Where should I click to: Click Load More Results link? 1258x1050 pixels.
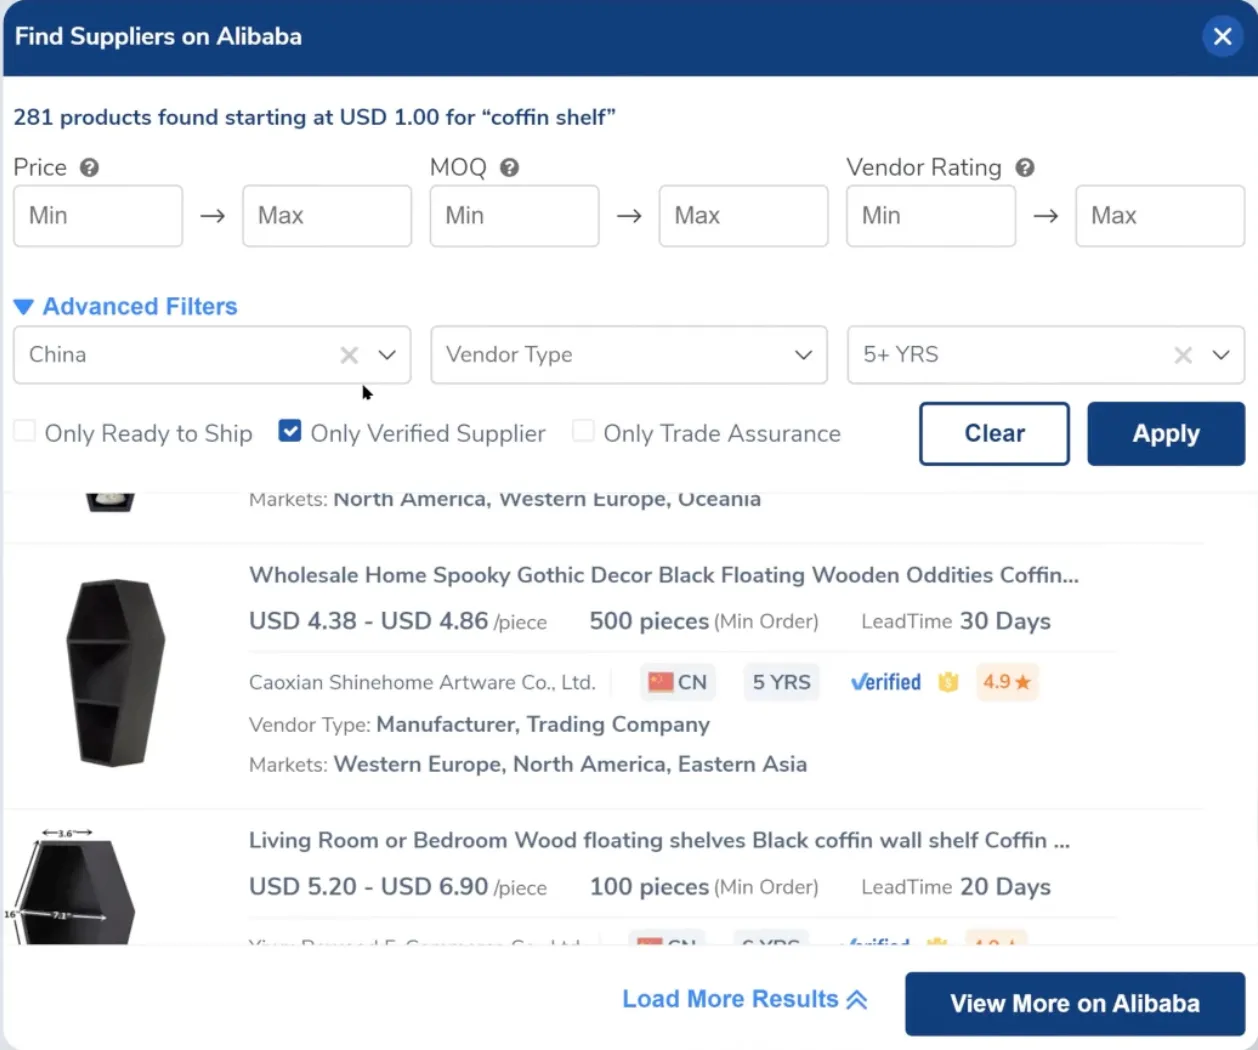tap(744, 999)
